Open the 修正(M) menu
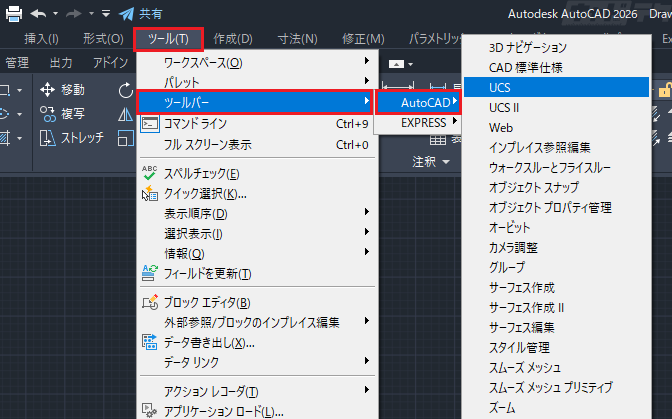This screenshot has height=419, width=672. [x=363, y=39]
